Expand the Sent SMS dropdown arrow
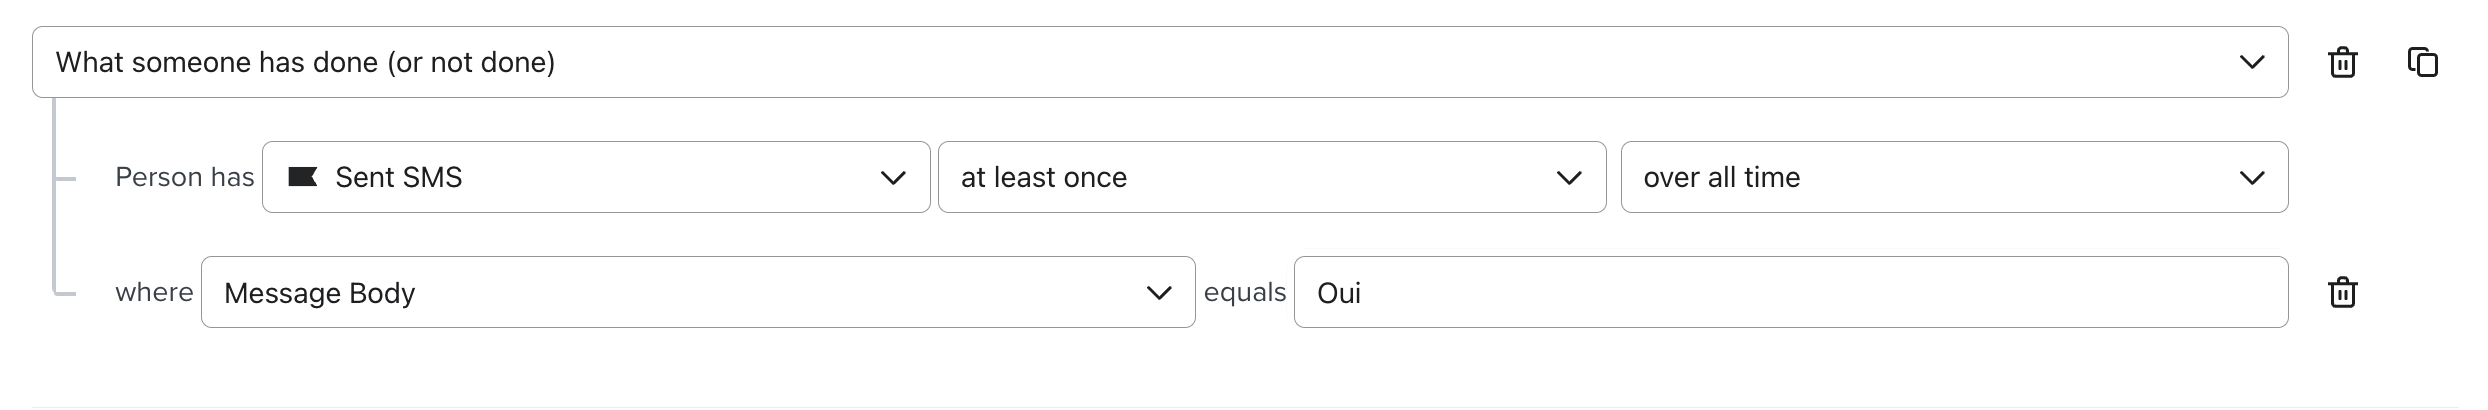This screenshot has width=2488, height=410. pos(893,178)
